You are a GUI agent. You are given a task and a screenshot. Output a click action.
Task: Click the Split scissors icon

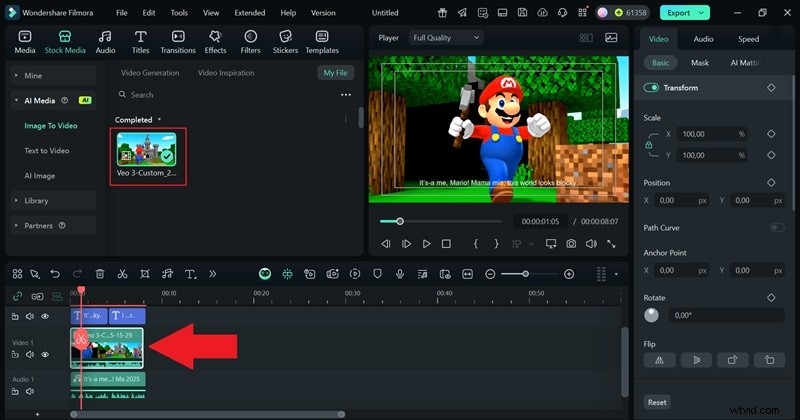[122, 274]
